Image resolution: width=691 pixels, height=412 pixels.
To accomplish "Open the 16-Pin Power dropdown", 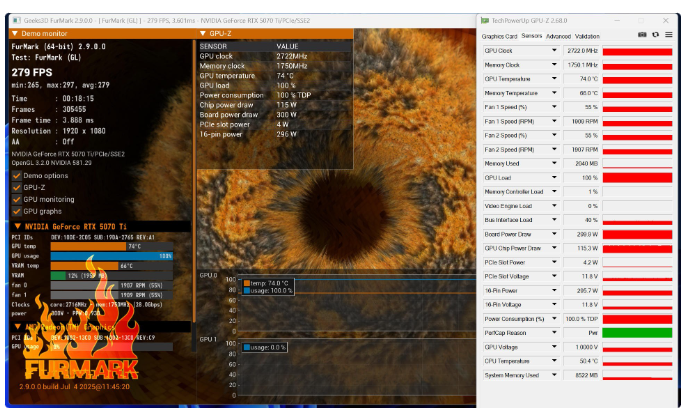I will click(554, 290).
